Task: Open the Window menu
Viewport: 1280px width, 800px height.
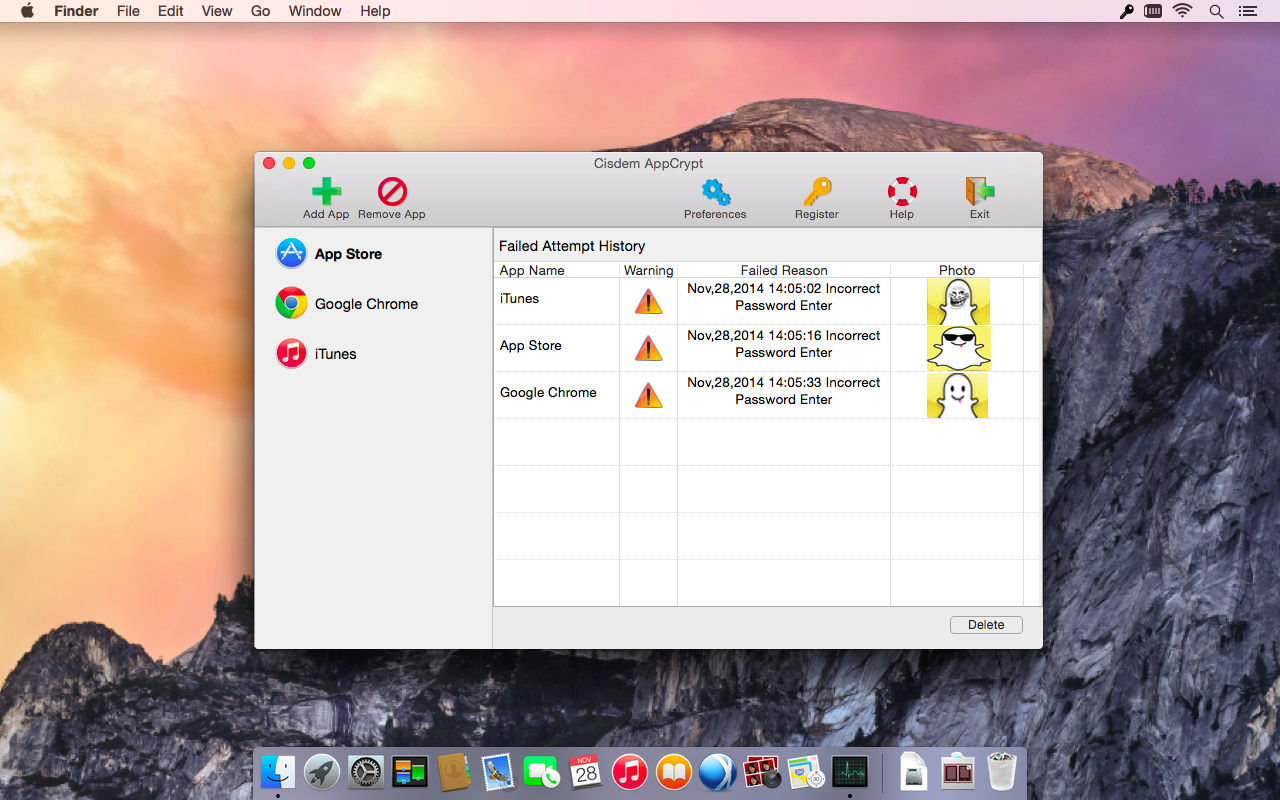Action: click(315, 11)
